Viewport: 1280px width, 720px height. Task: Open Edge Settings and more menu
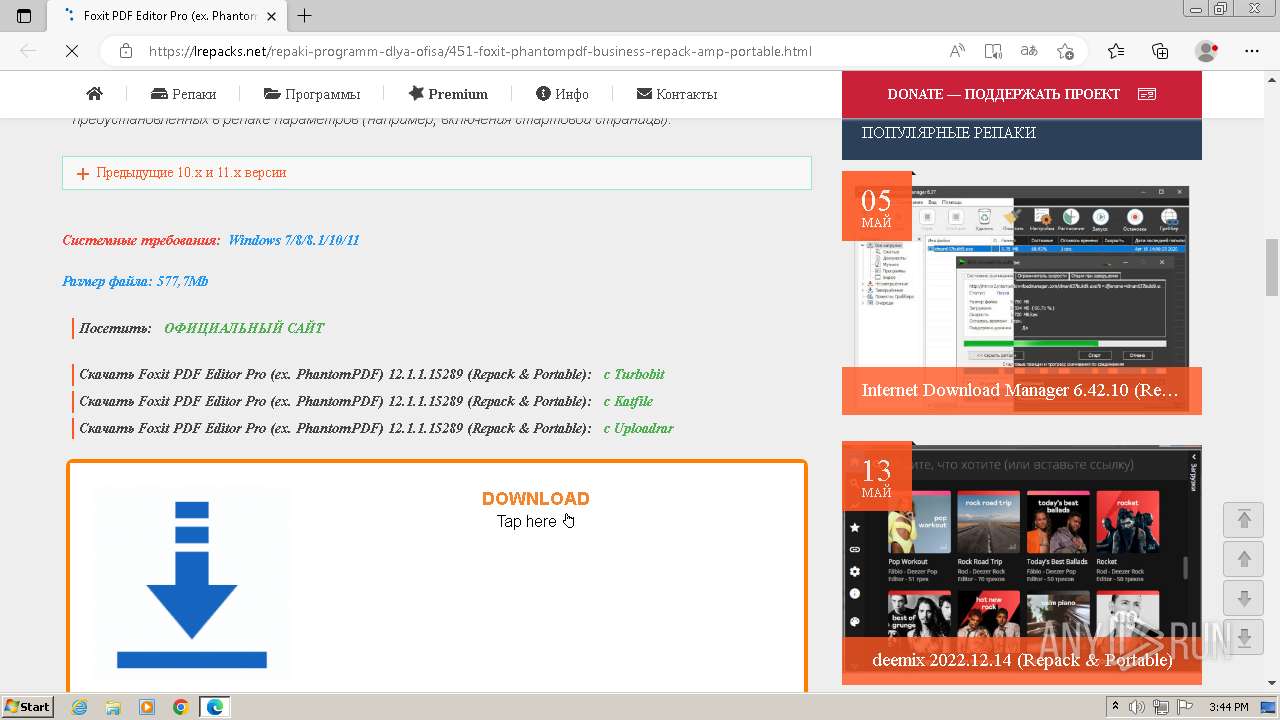click(x=1250, y=51)
